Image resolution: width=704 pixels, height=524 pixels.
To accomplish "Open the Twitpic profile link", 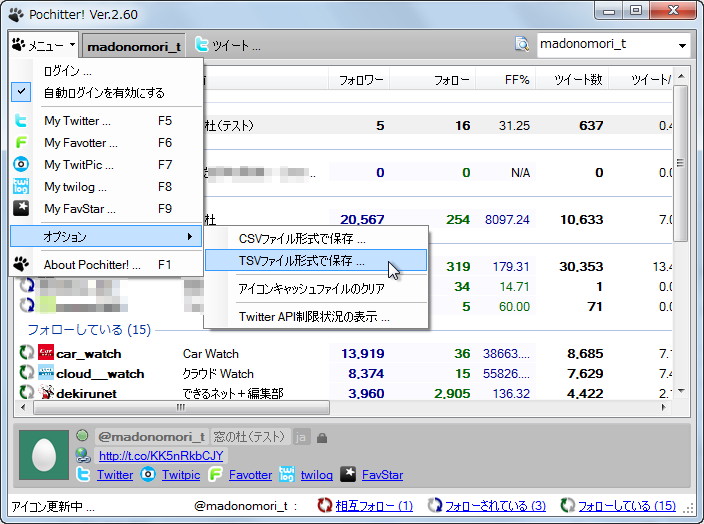I will [181, 475].
